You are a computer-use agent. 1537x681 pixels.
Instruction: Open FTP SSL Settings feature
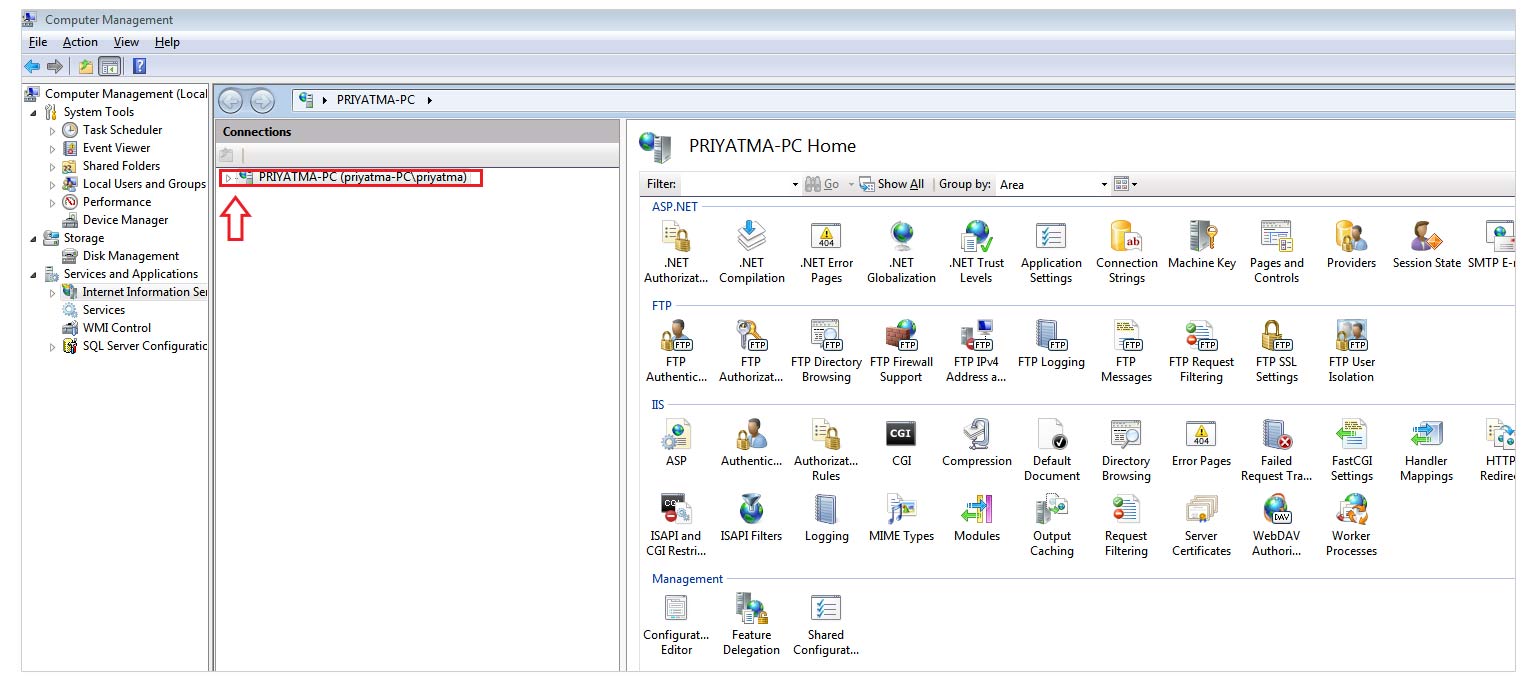pos(1276,351)
